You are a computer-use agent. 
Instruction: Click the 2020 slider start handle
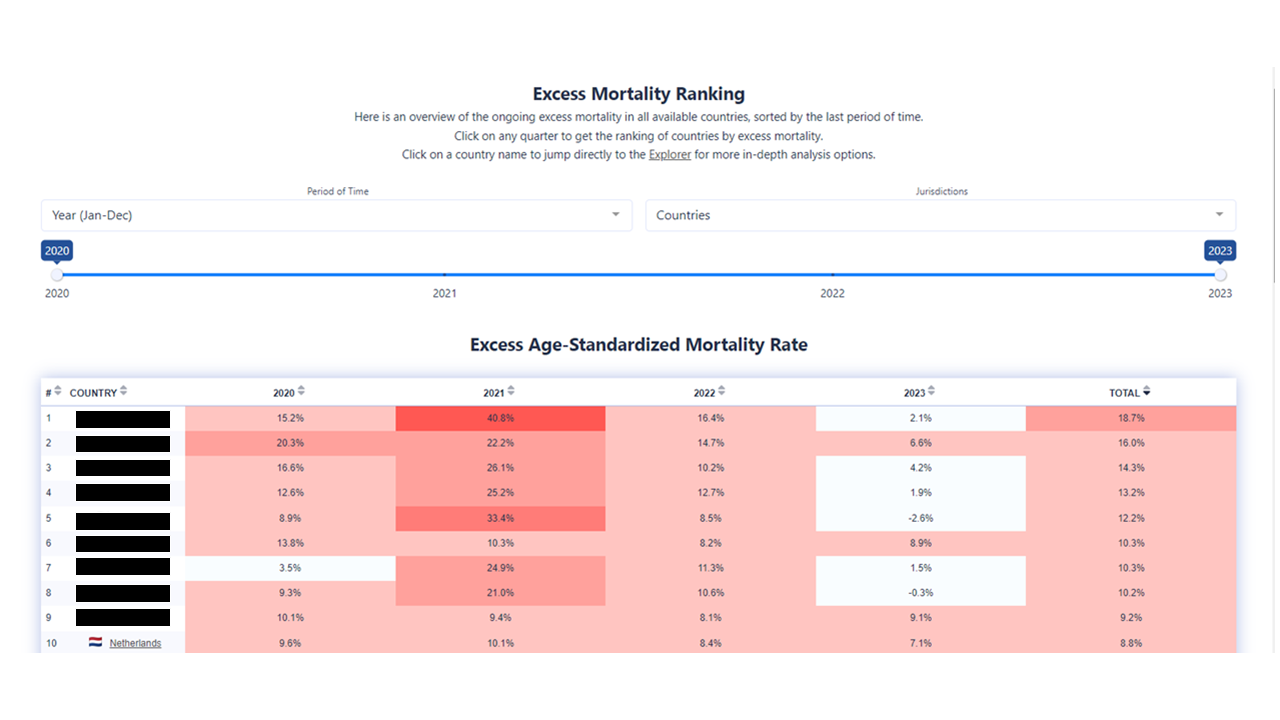57,275
